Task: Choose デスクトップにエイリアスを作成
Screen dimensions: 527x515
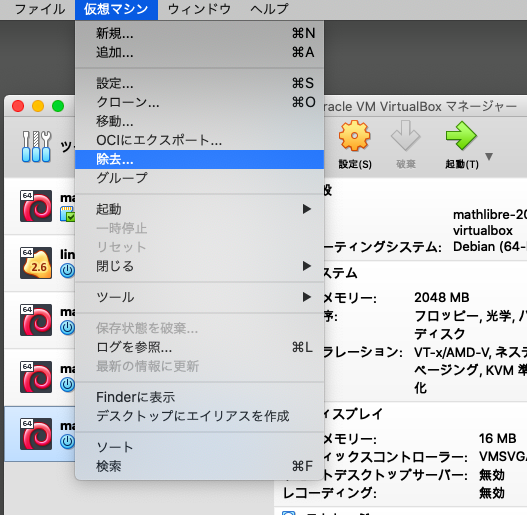Action: coord(200,416)
